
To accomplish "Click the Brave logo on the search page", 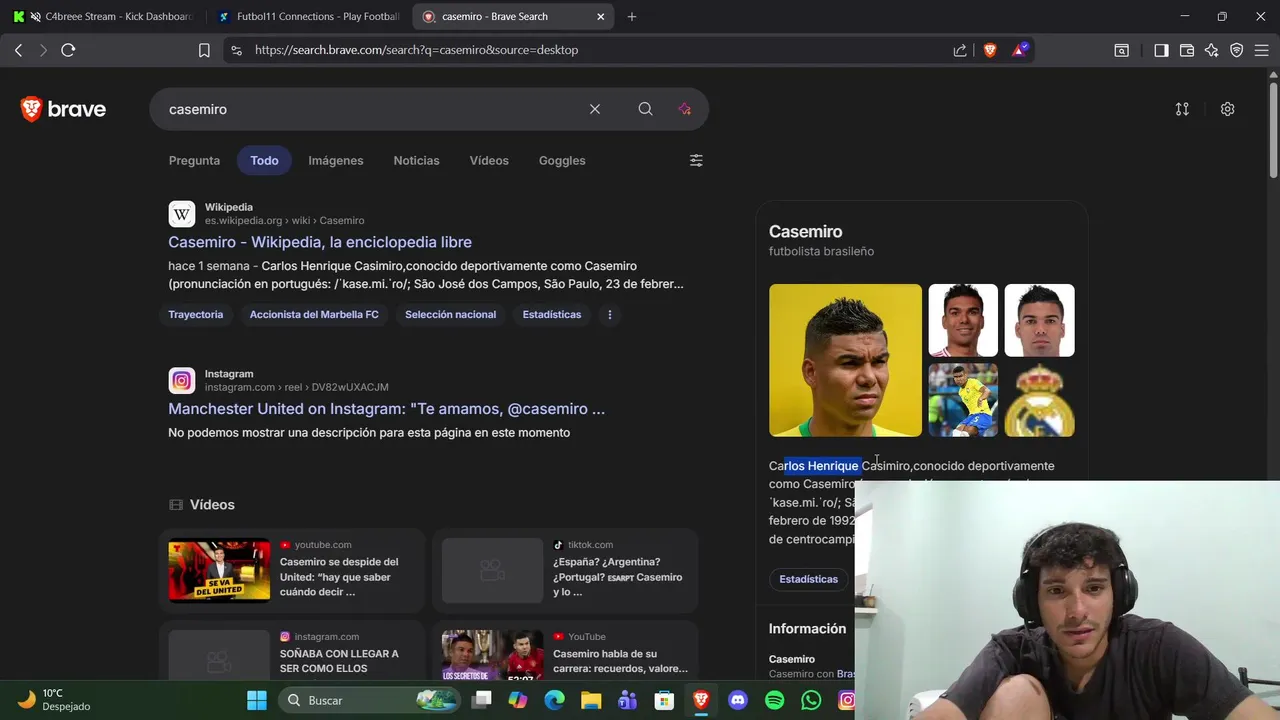I will coord(63,109).
